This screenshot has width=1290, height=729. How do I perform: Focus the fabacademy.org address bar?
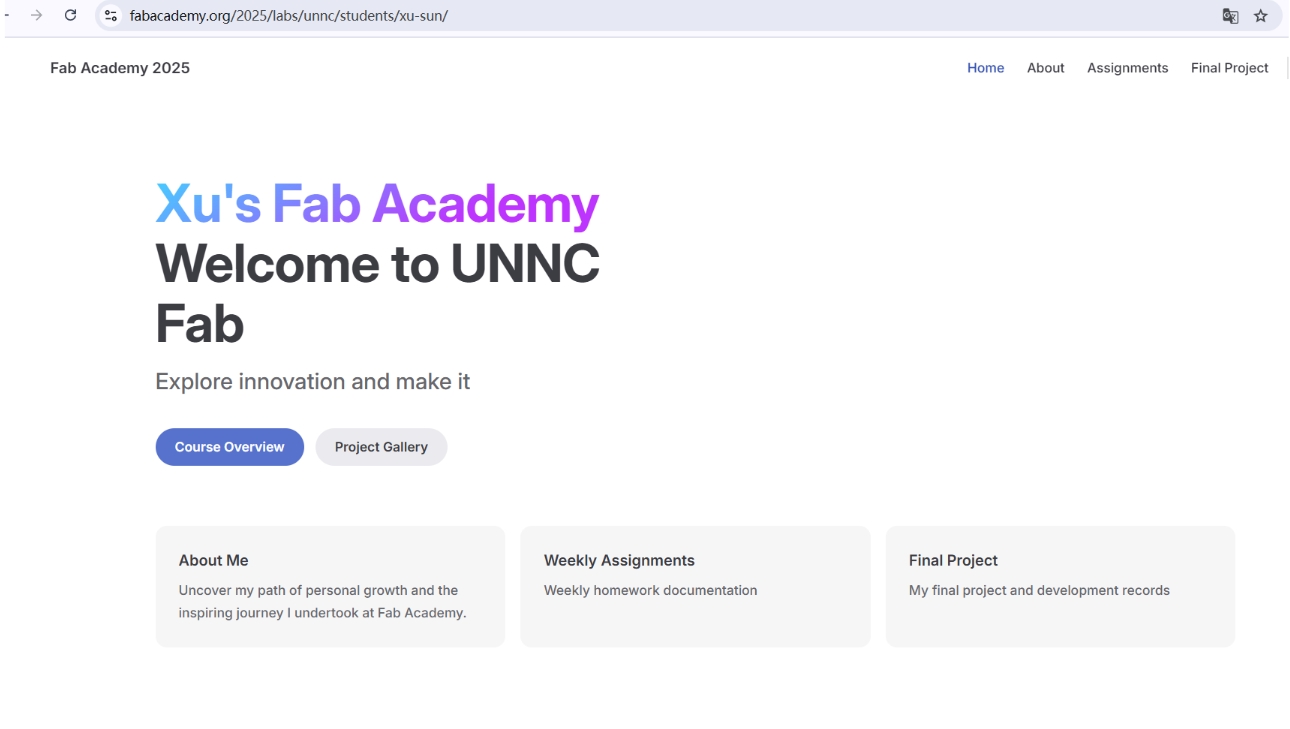tap(660, 15)
